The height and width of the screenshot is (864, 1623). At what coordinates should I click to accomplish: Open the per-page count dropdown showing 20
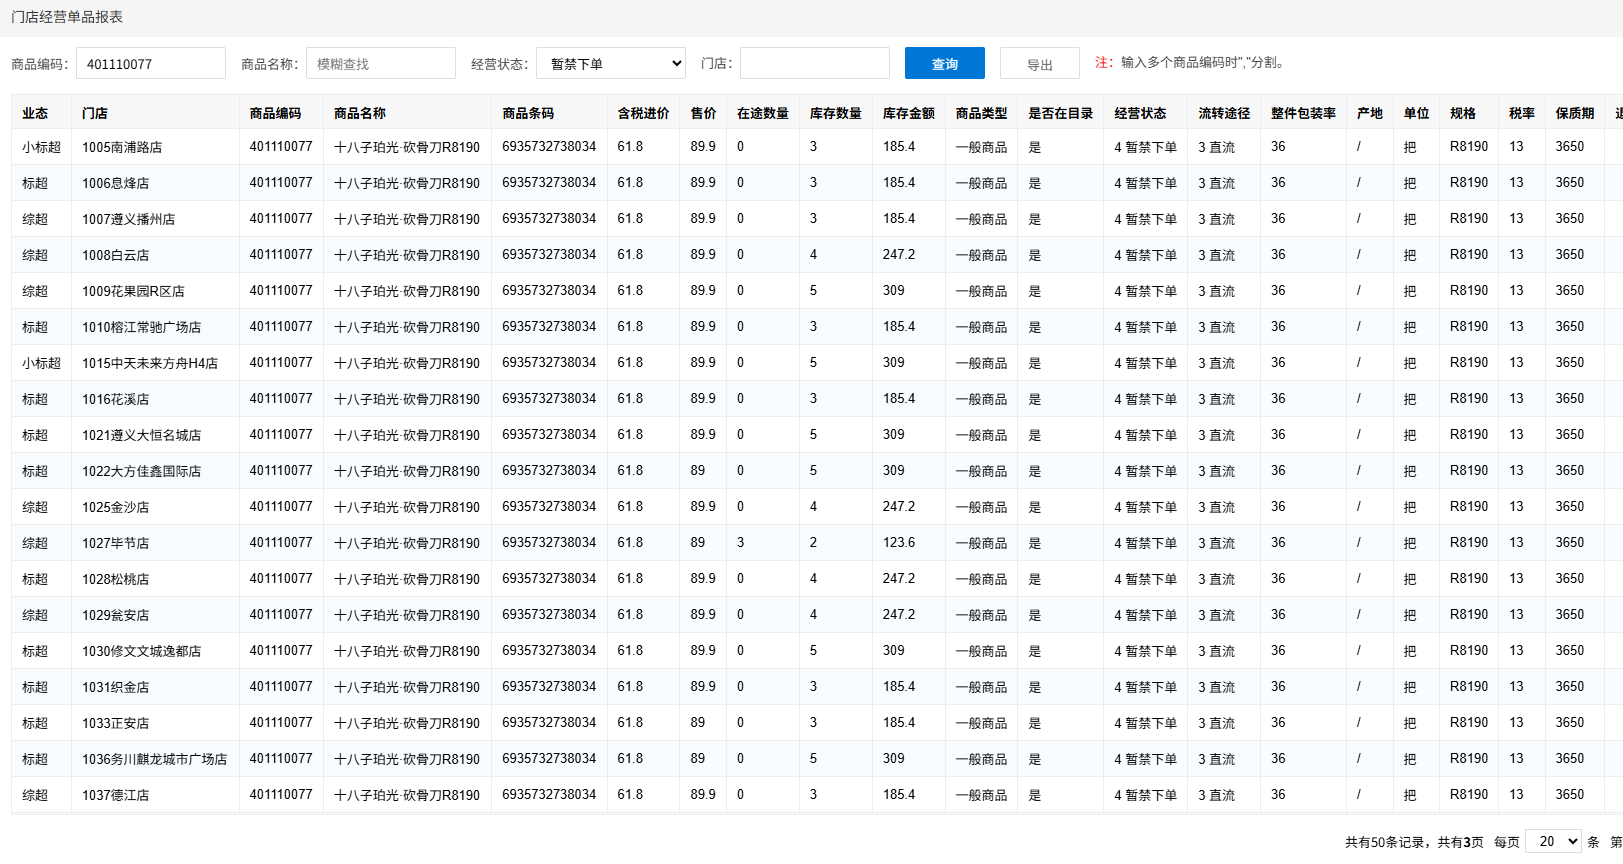[x=1552, y=841]
